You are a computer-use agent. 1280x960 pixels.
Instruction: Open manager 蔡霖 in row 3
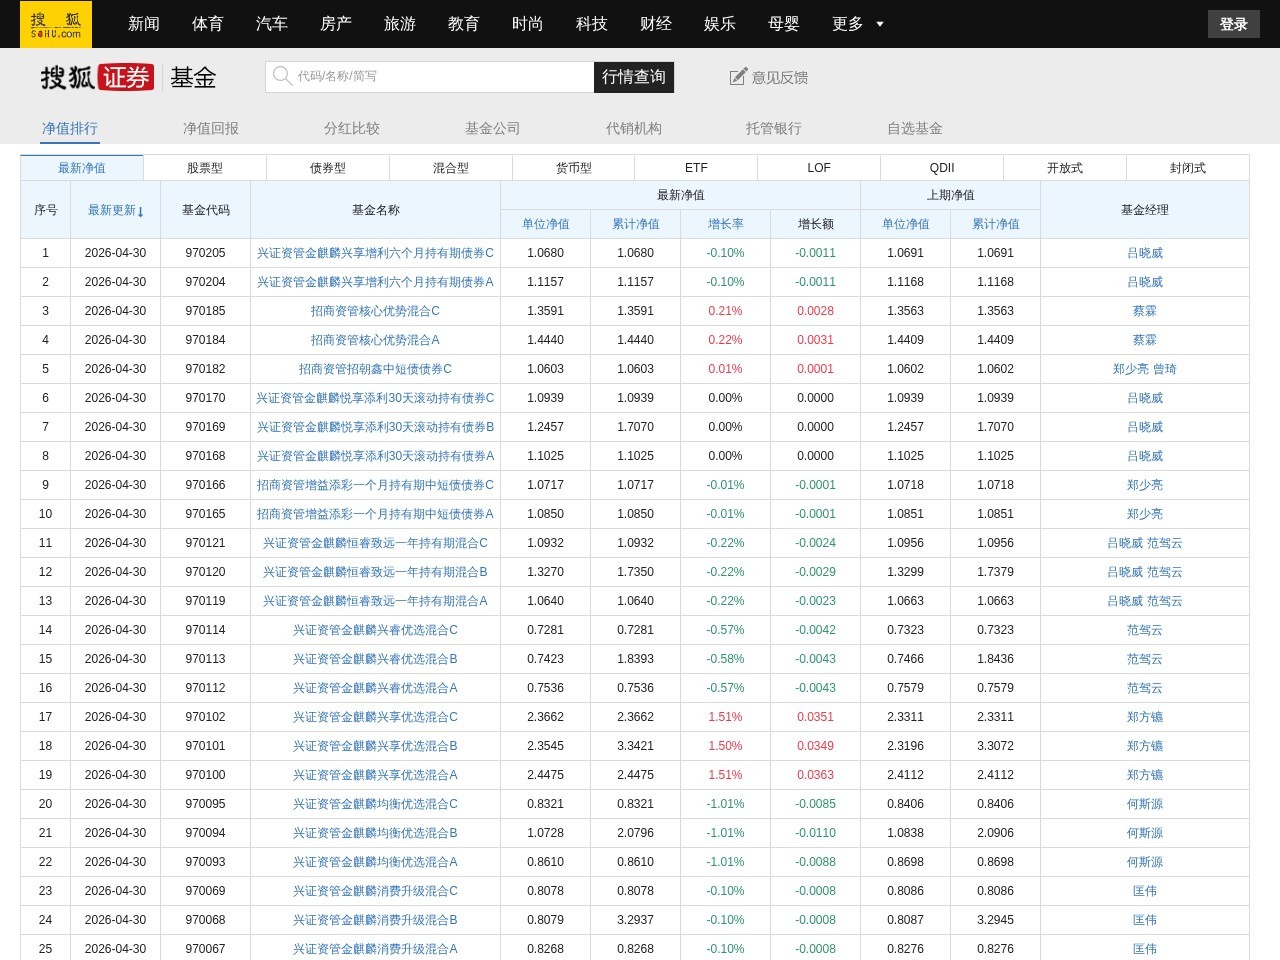click(1145, 311)
